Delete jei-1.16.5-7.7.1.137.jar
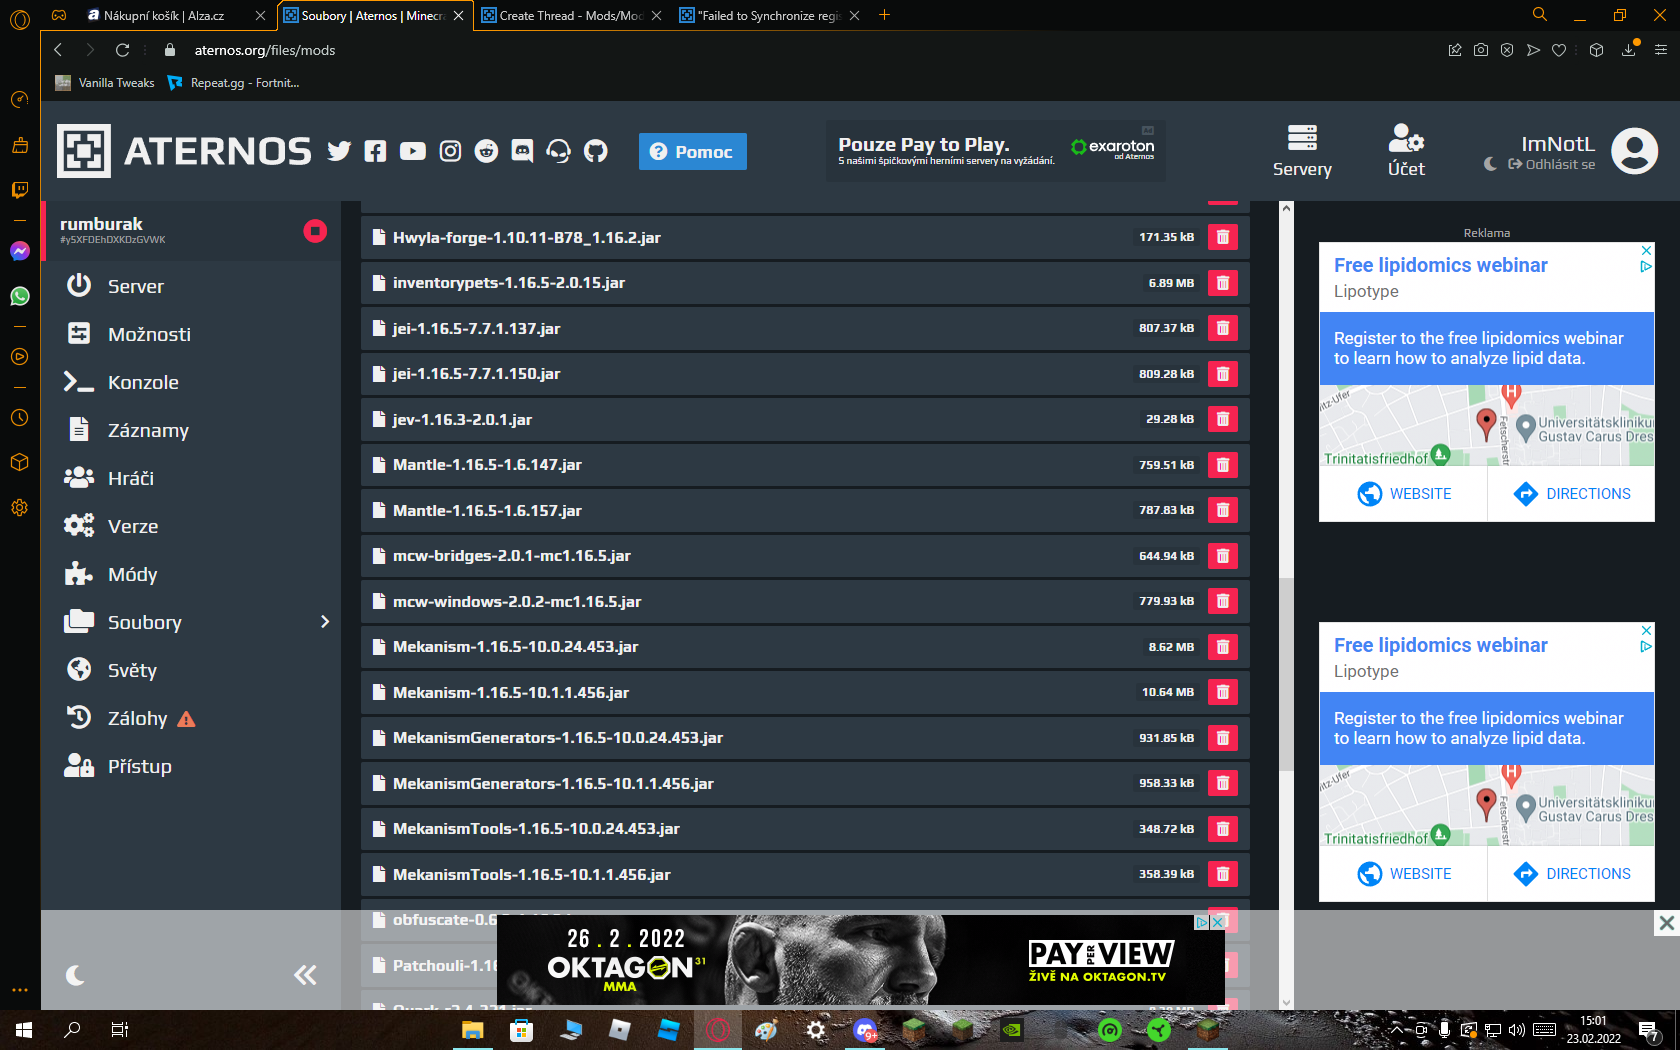Image resolution: width=1680 pixels, height=1050 pixels. tap(1222, 328)
